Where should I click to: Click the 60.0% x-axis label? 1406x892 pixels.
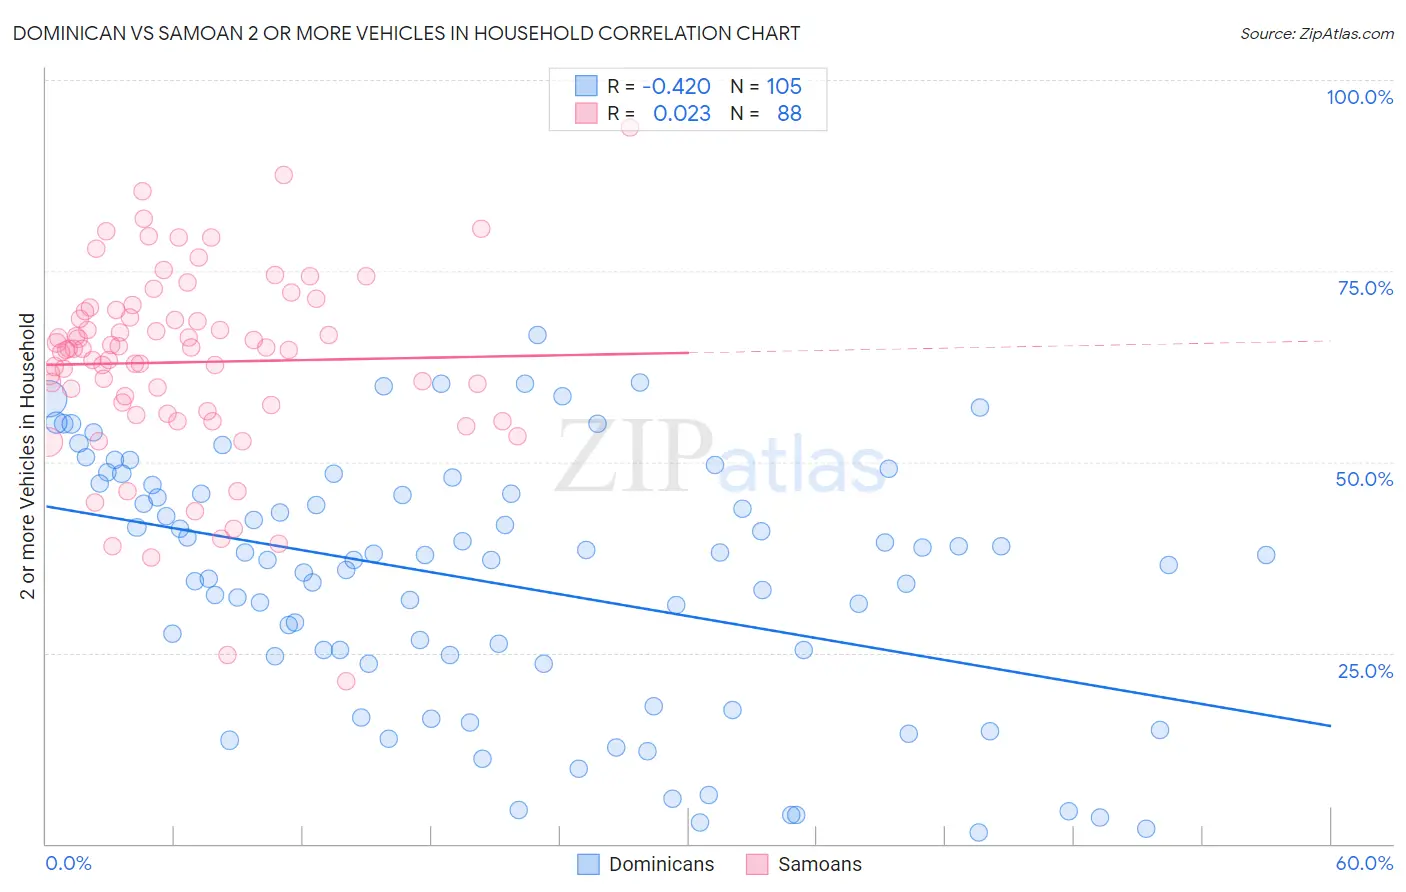coord(1364,863)
